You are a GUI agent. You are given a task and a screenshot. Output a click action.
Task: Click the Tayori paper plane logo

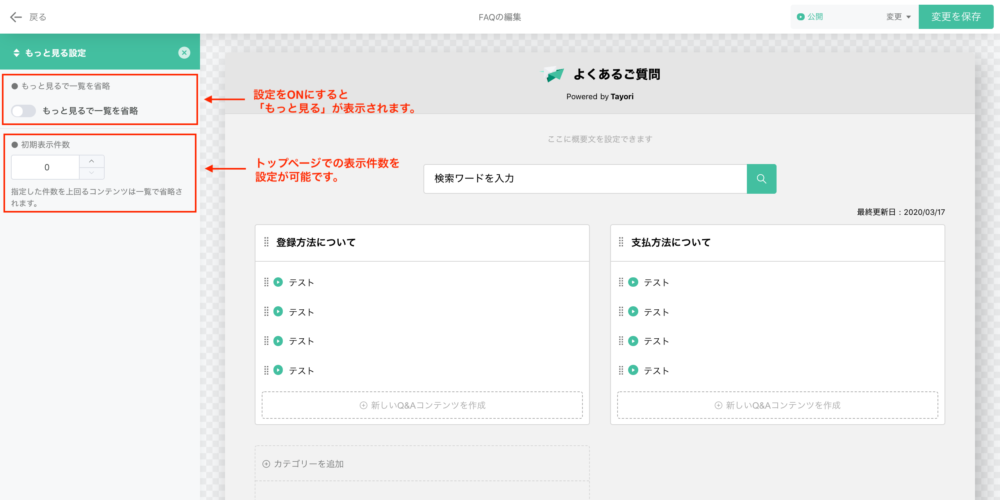pyautogui.click(x=554, y=75)
